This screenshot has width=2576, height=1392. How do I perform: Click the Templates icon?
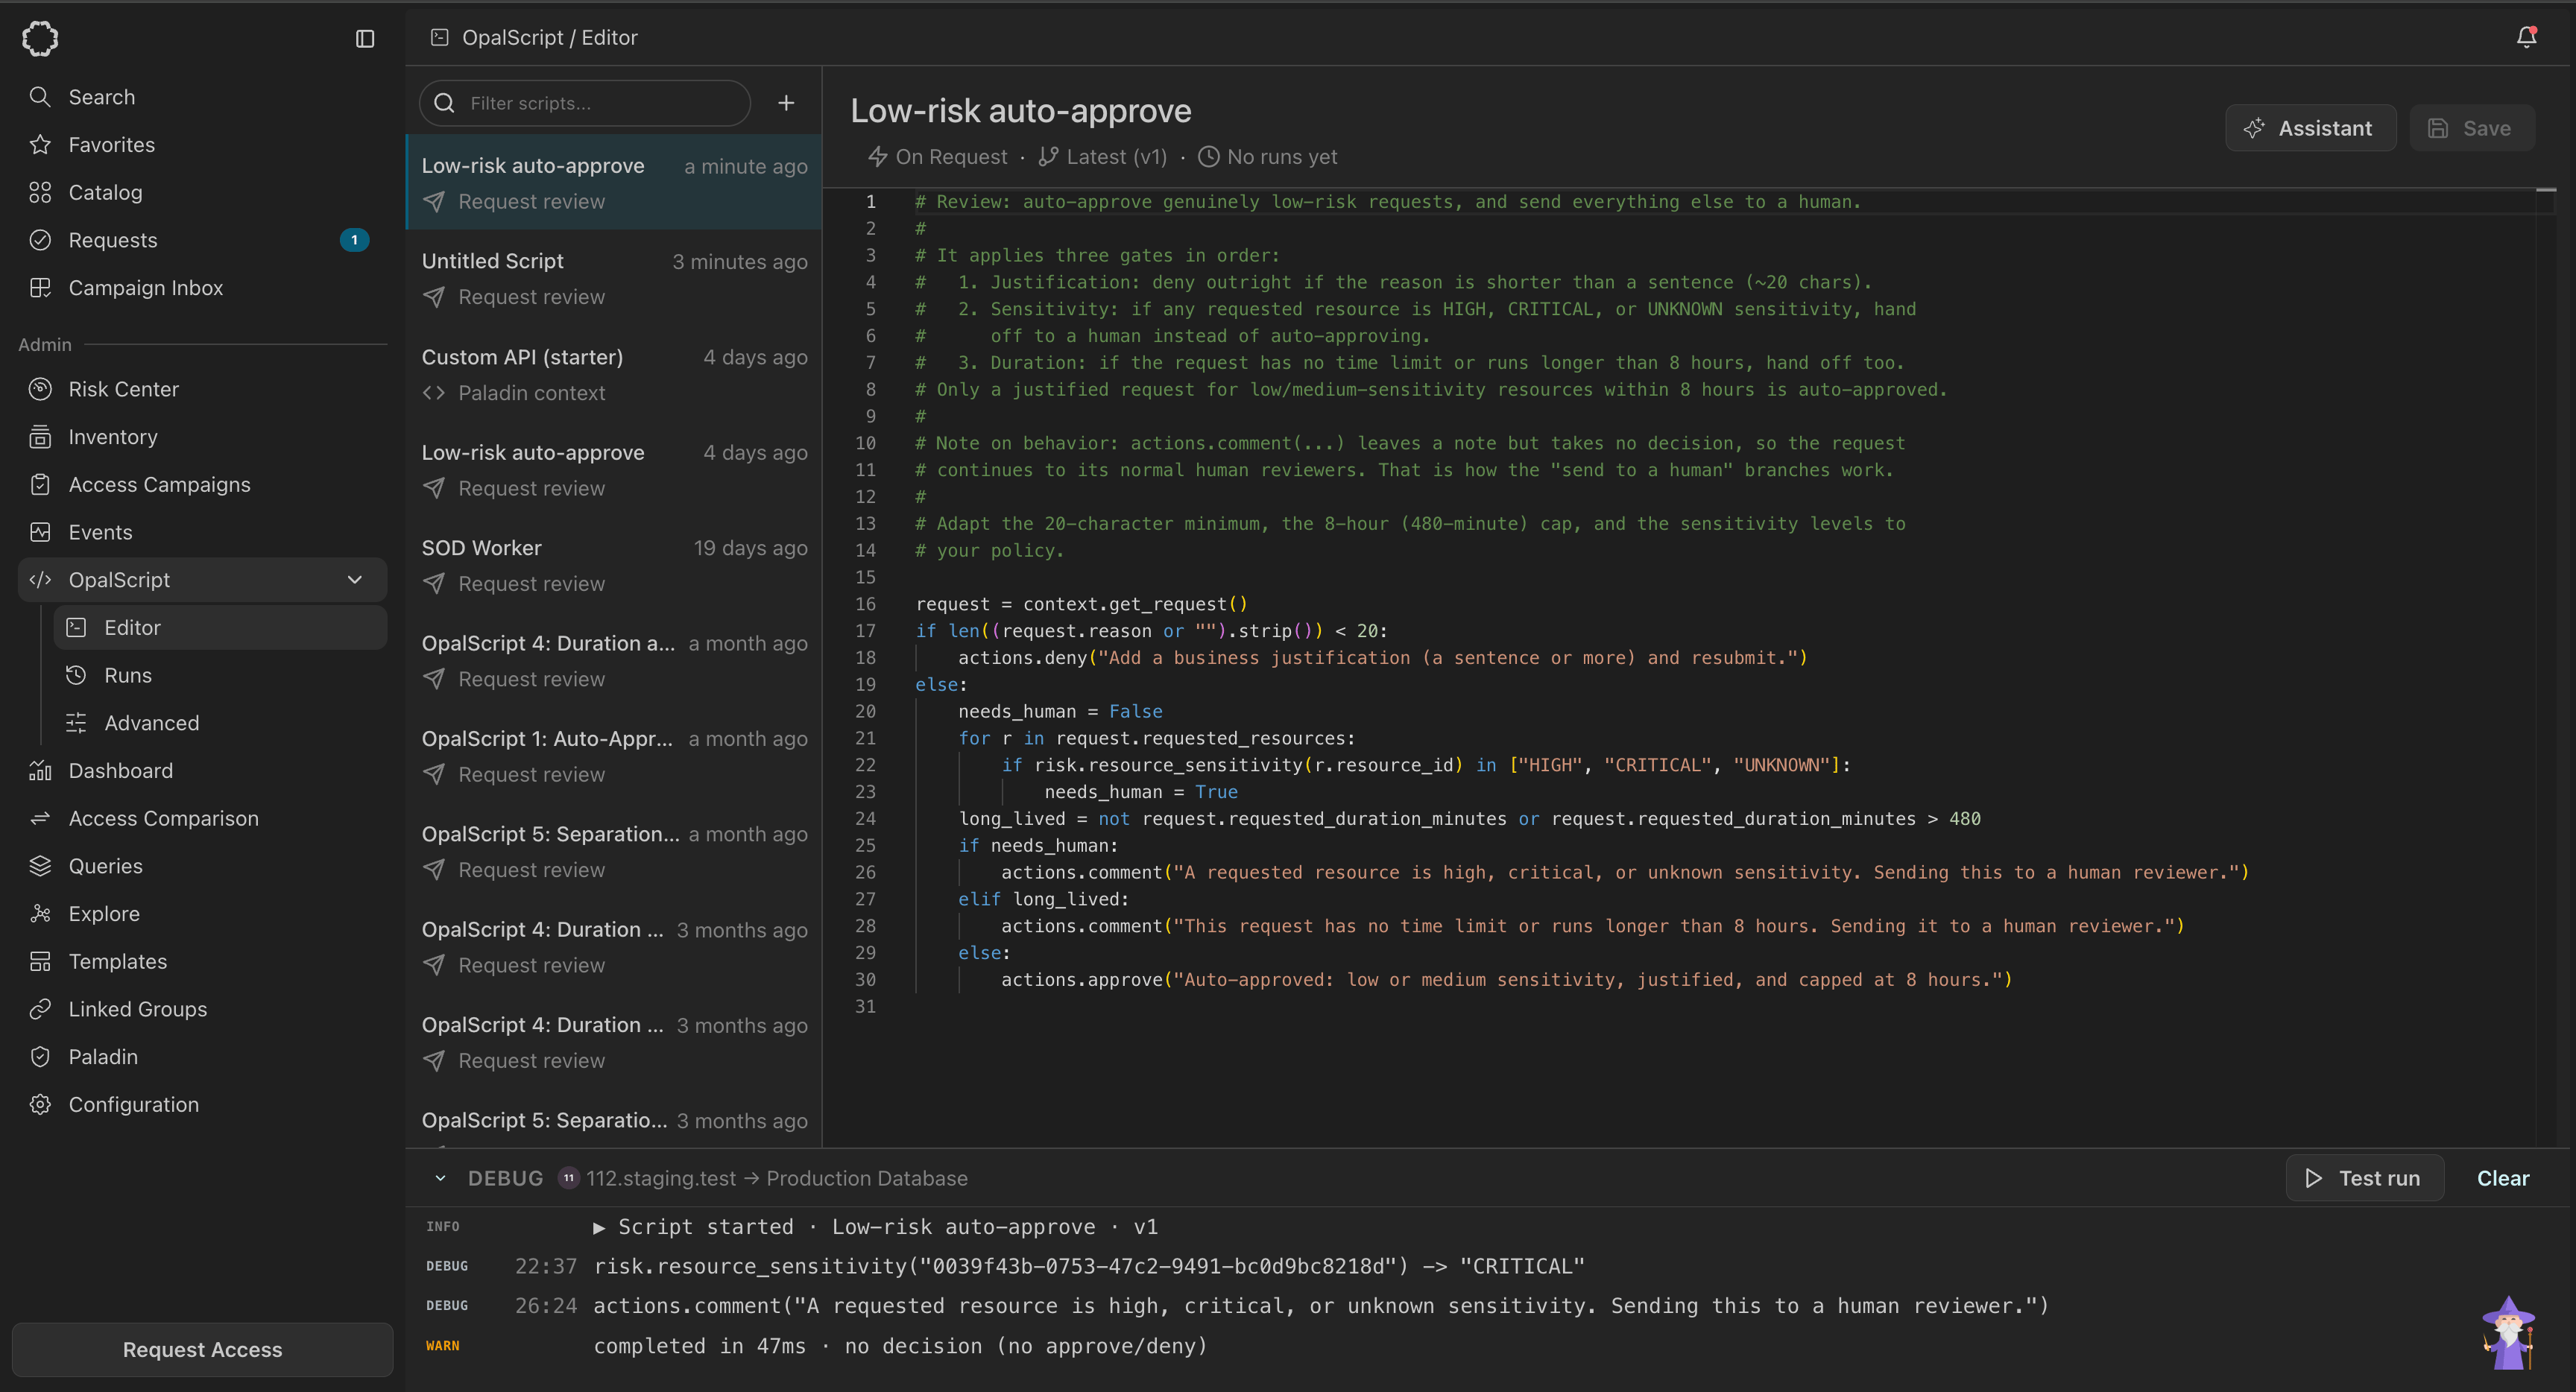click(40, 962)
